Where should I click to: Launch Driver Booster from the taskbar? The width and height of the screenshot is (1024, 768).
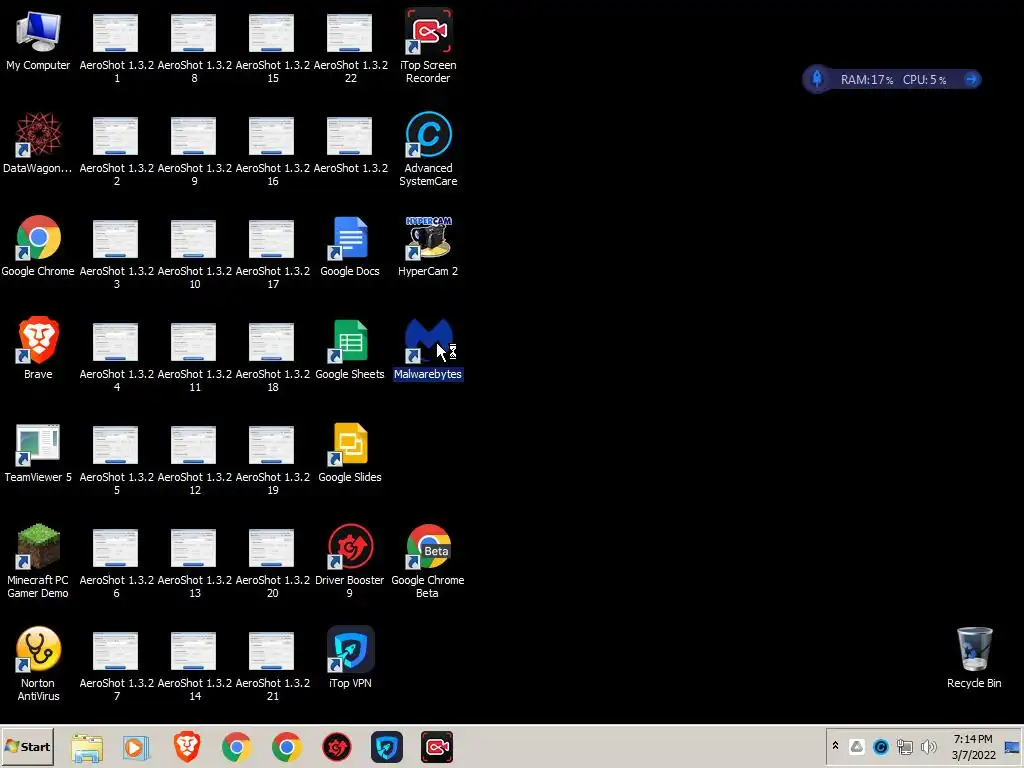(x=337, y=747)
